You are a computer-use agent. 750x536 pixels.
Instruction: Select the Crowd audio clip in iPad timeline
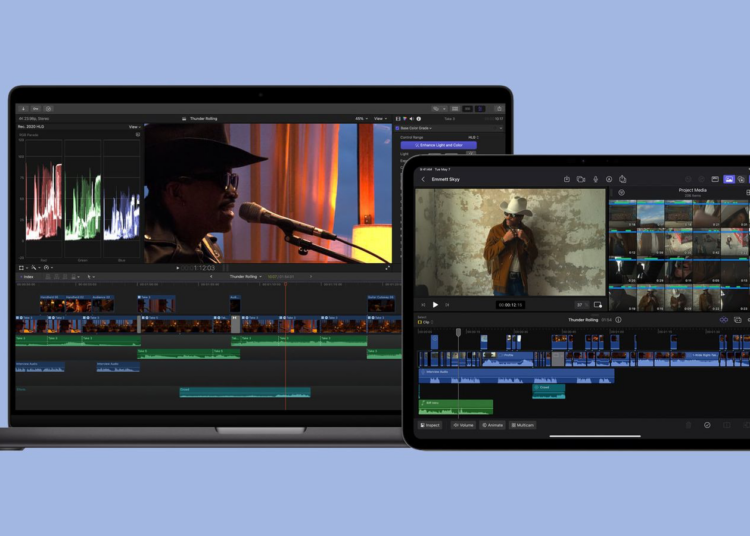[x=549, y=391]
